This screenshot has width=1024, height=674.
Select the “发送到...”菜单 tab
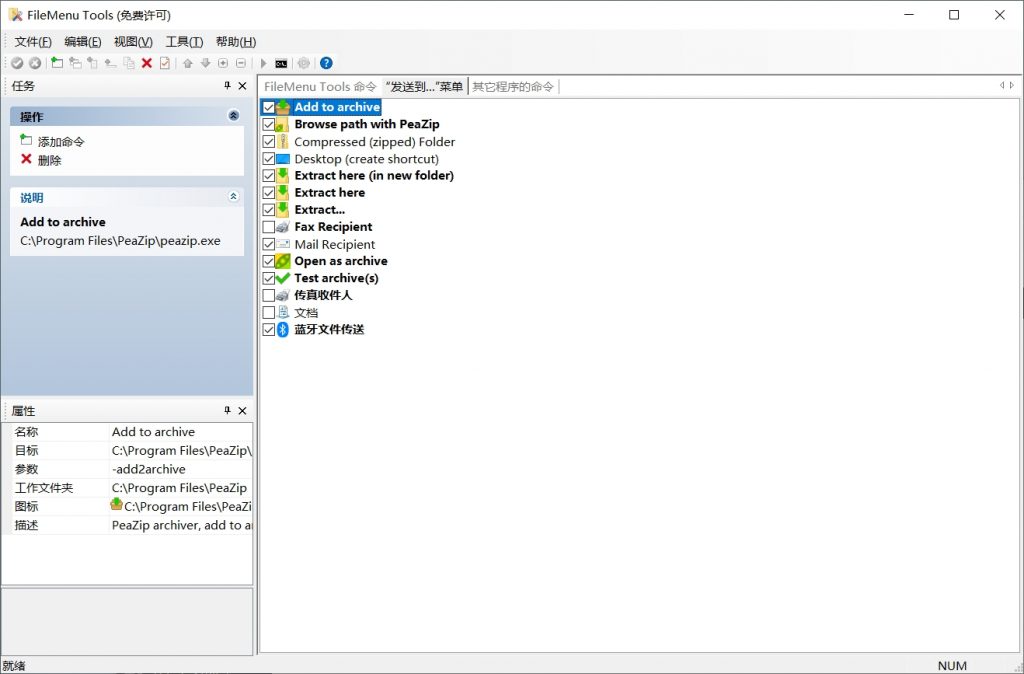tap(424, 87)
